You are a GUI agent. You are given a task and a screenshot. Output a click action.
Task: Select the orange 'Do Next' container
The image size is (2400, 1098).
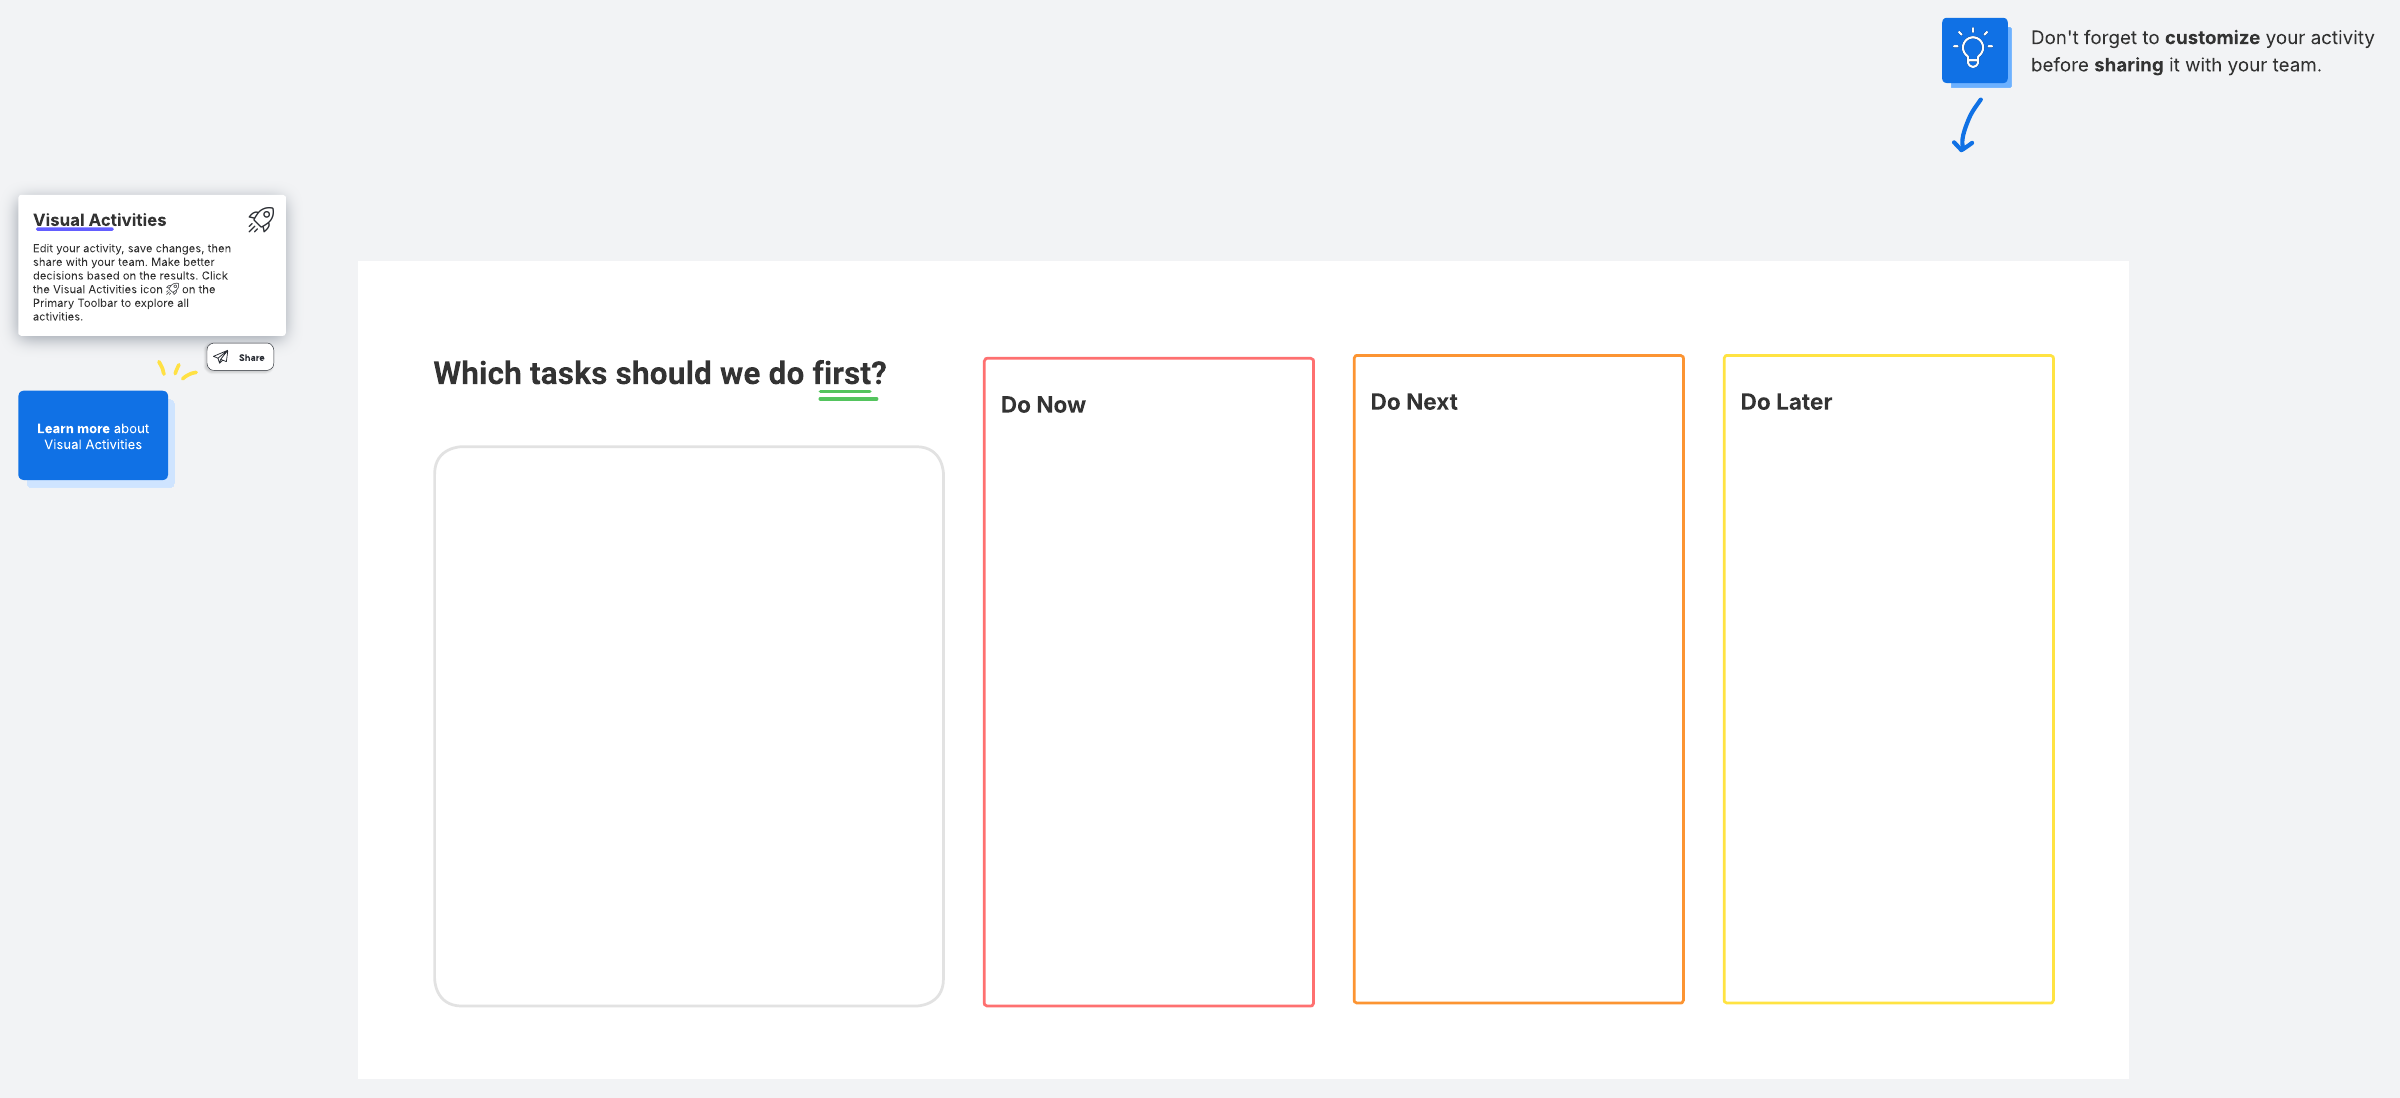[1518, 700]
